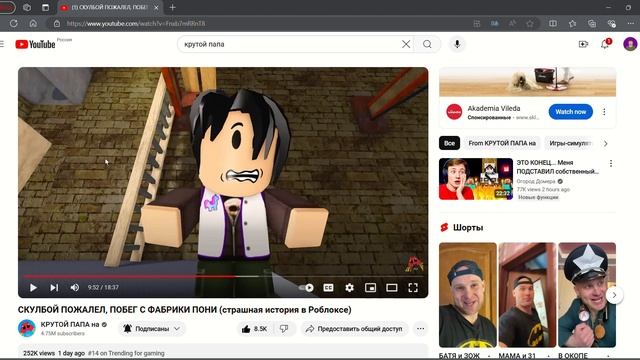Open ЭТО КОНЕЦ video thumbnail
Screen dimensions: 640x360
pyautogui.click(x=476, y=179)
